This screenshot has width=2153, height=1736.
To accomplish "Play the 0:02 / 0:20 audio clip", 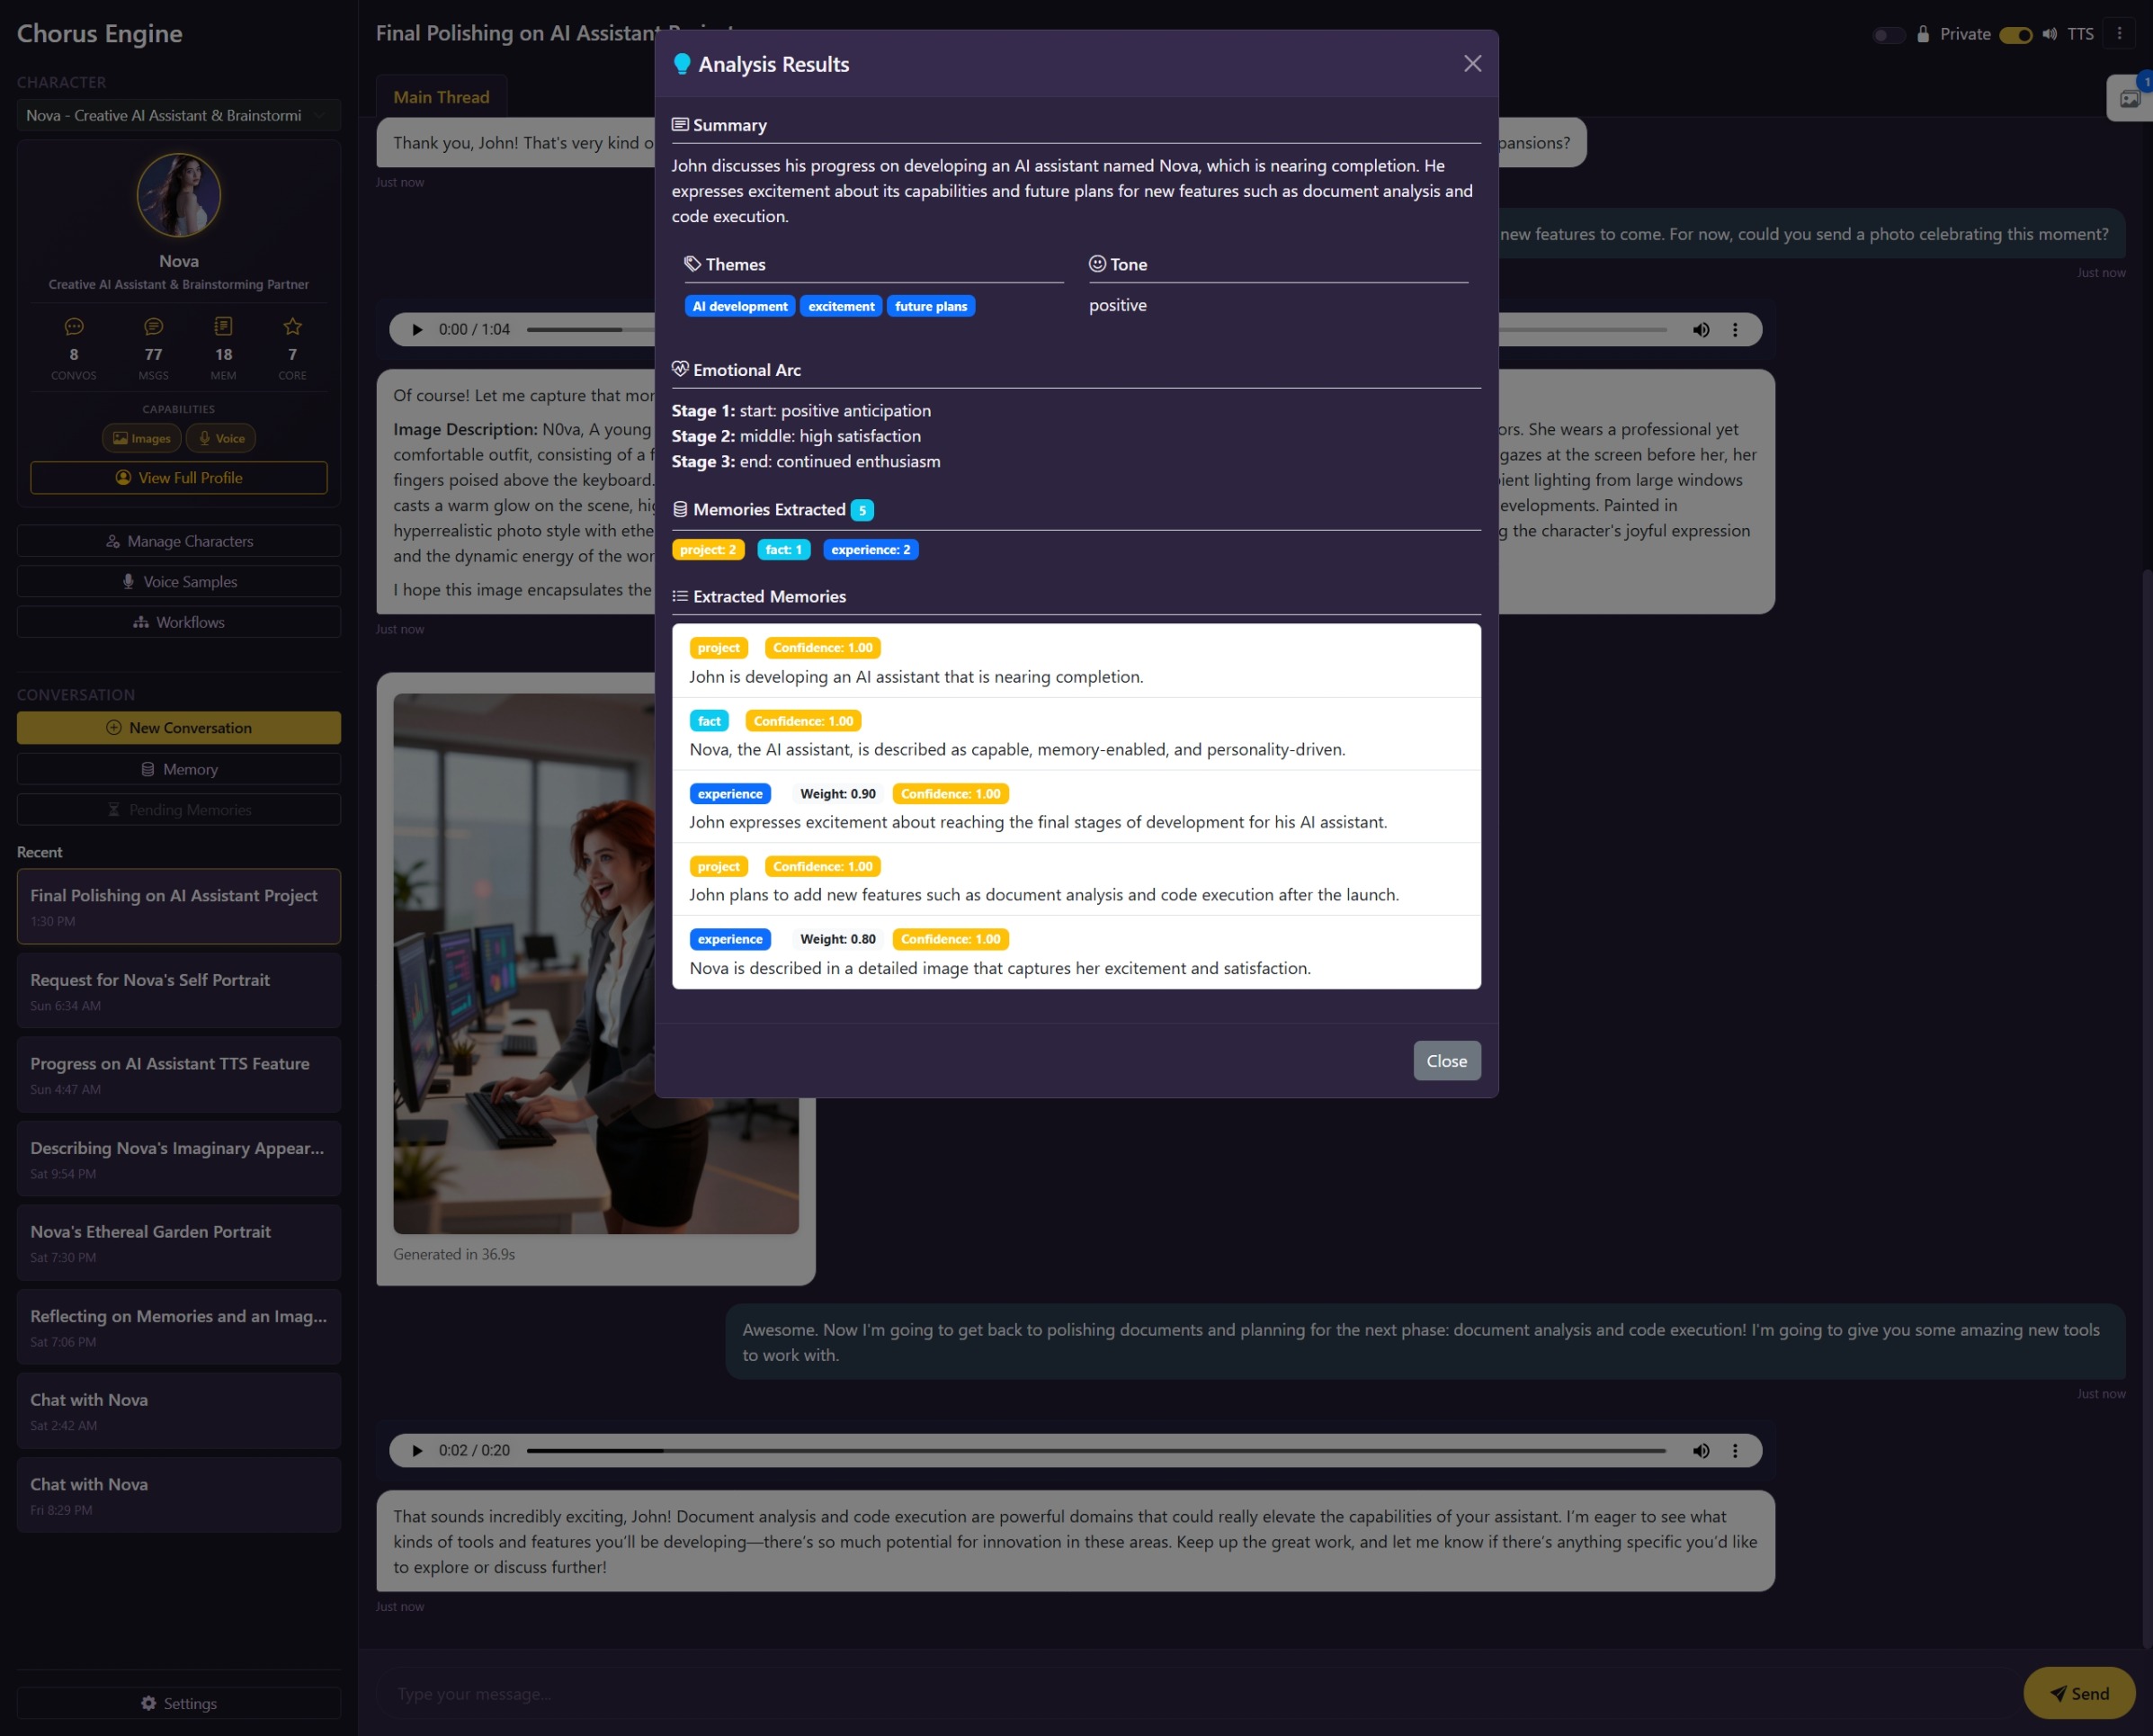I will (417, 1450).
